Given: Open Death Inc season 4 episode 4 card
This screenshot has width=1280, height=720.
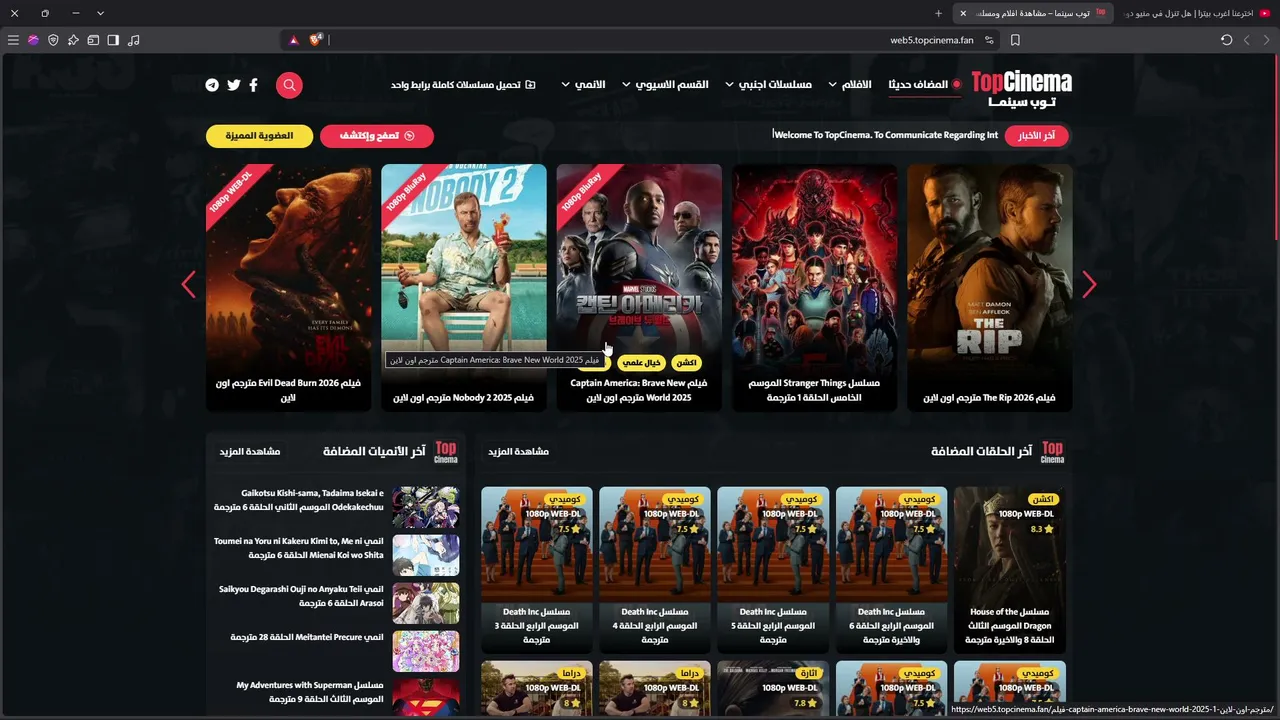Looking at the screenshot, I should pos(655,569).
